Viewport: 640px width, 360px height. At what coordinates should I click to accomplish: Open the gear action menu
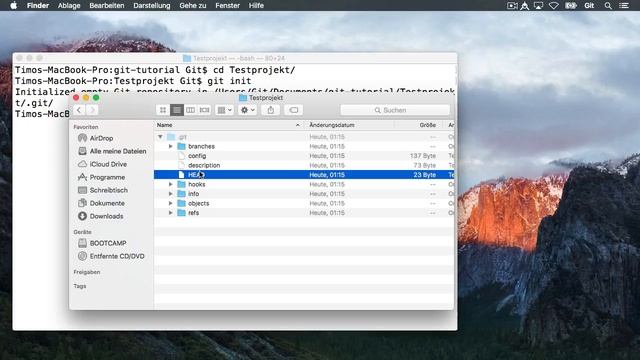pos(247,110)
